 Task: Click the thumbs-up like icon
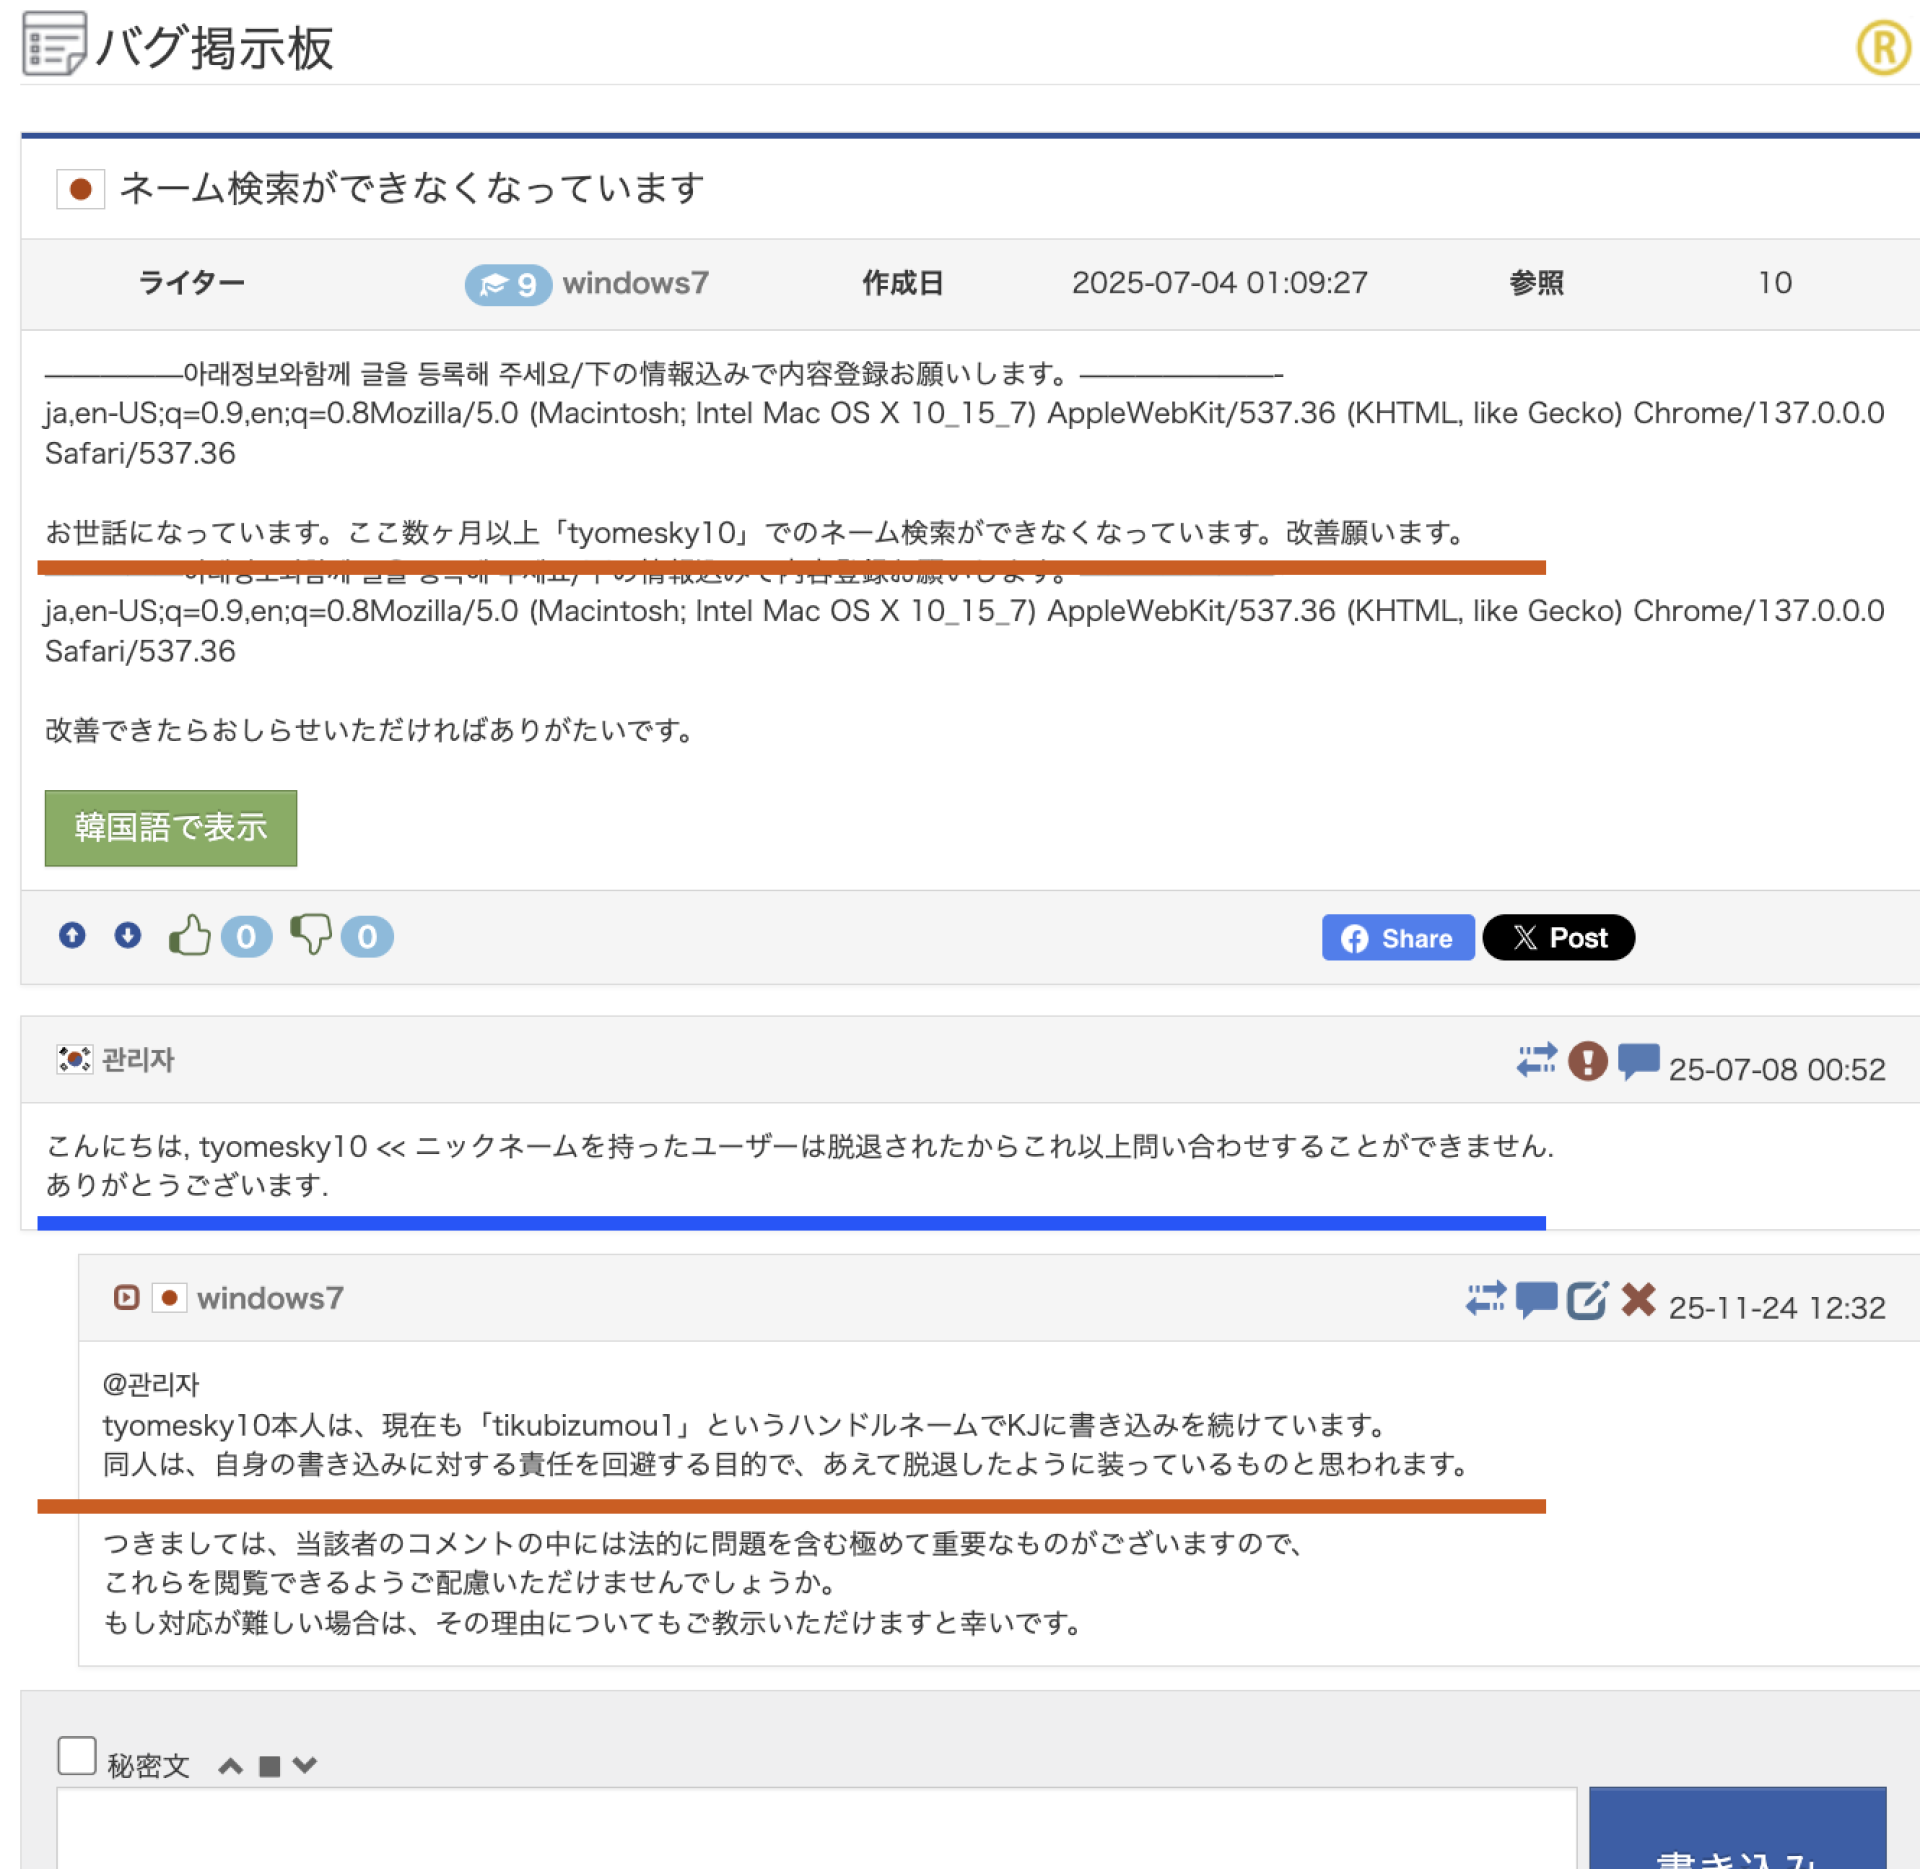pos(189,936)
